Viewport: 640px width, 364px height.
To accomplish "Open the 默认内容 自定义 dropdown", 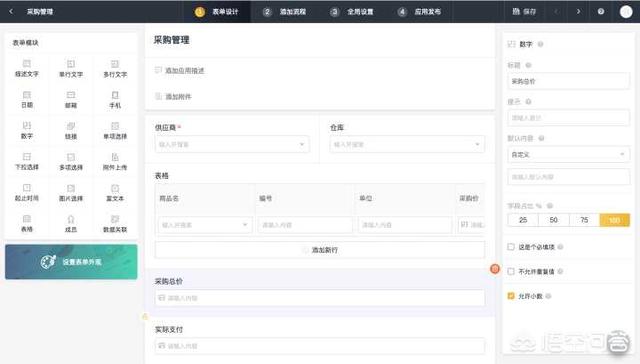I will coord(568,155).
